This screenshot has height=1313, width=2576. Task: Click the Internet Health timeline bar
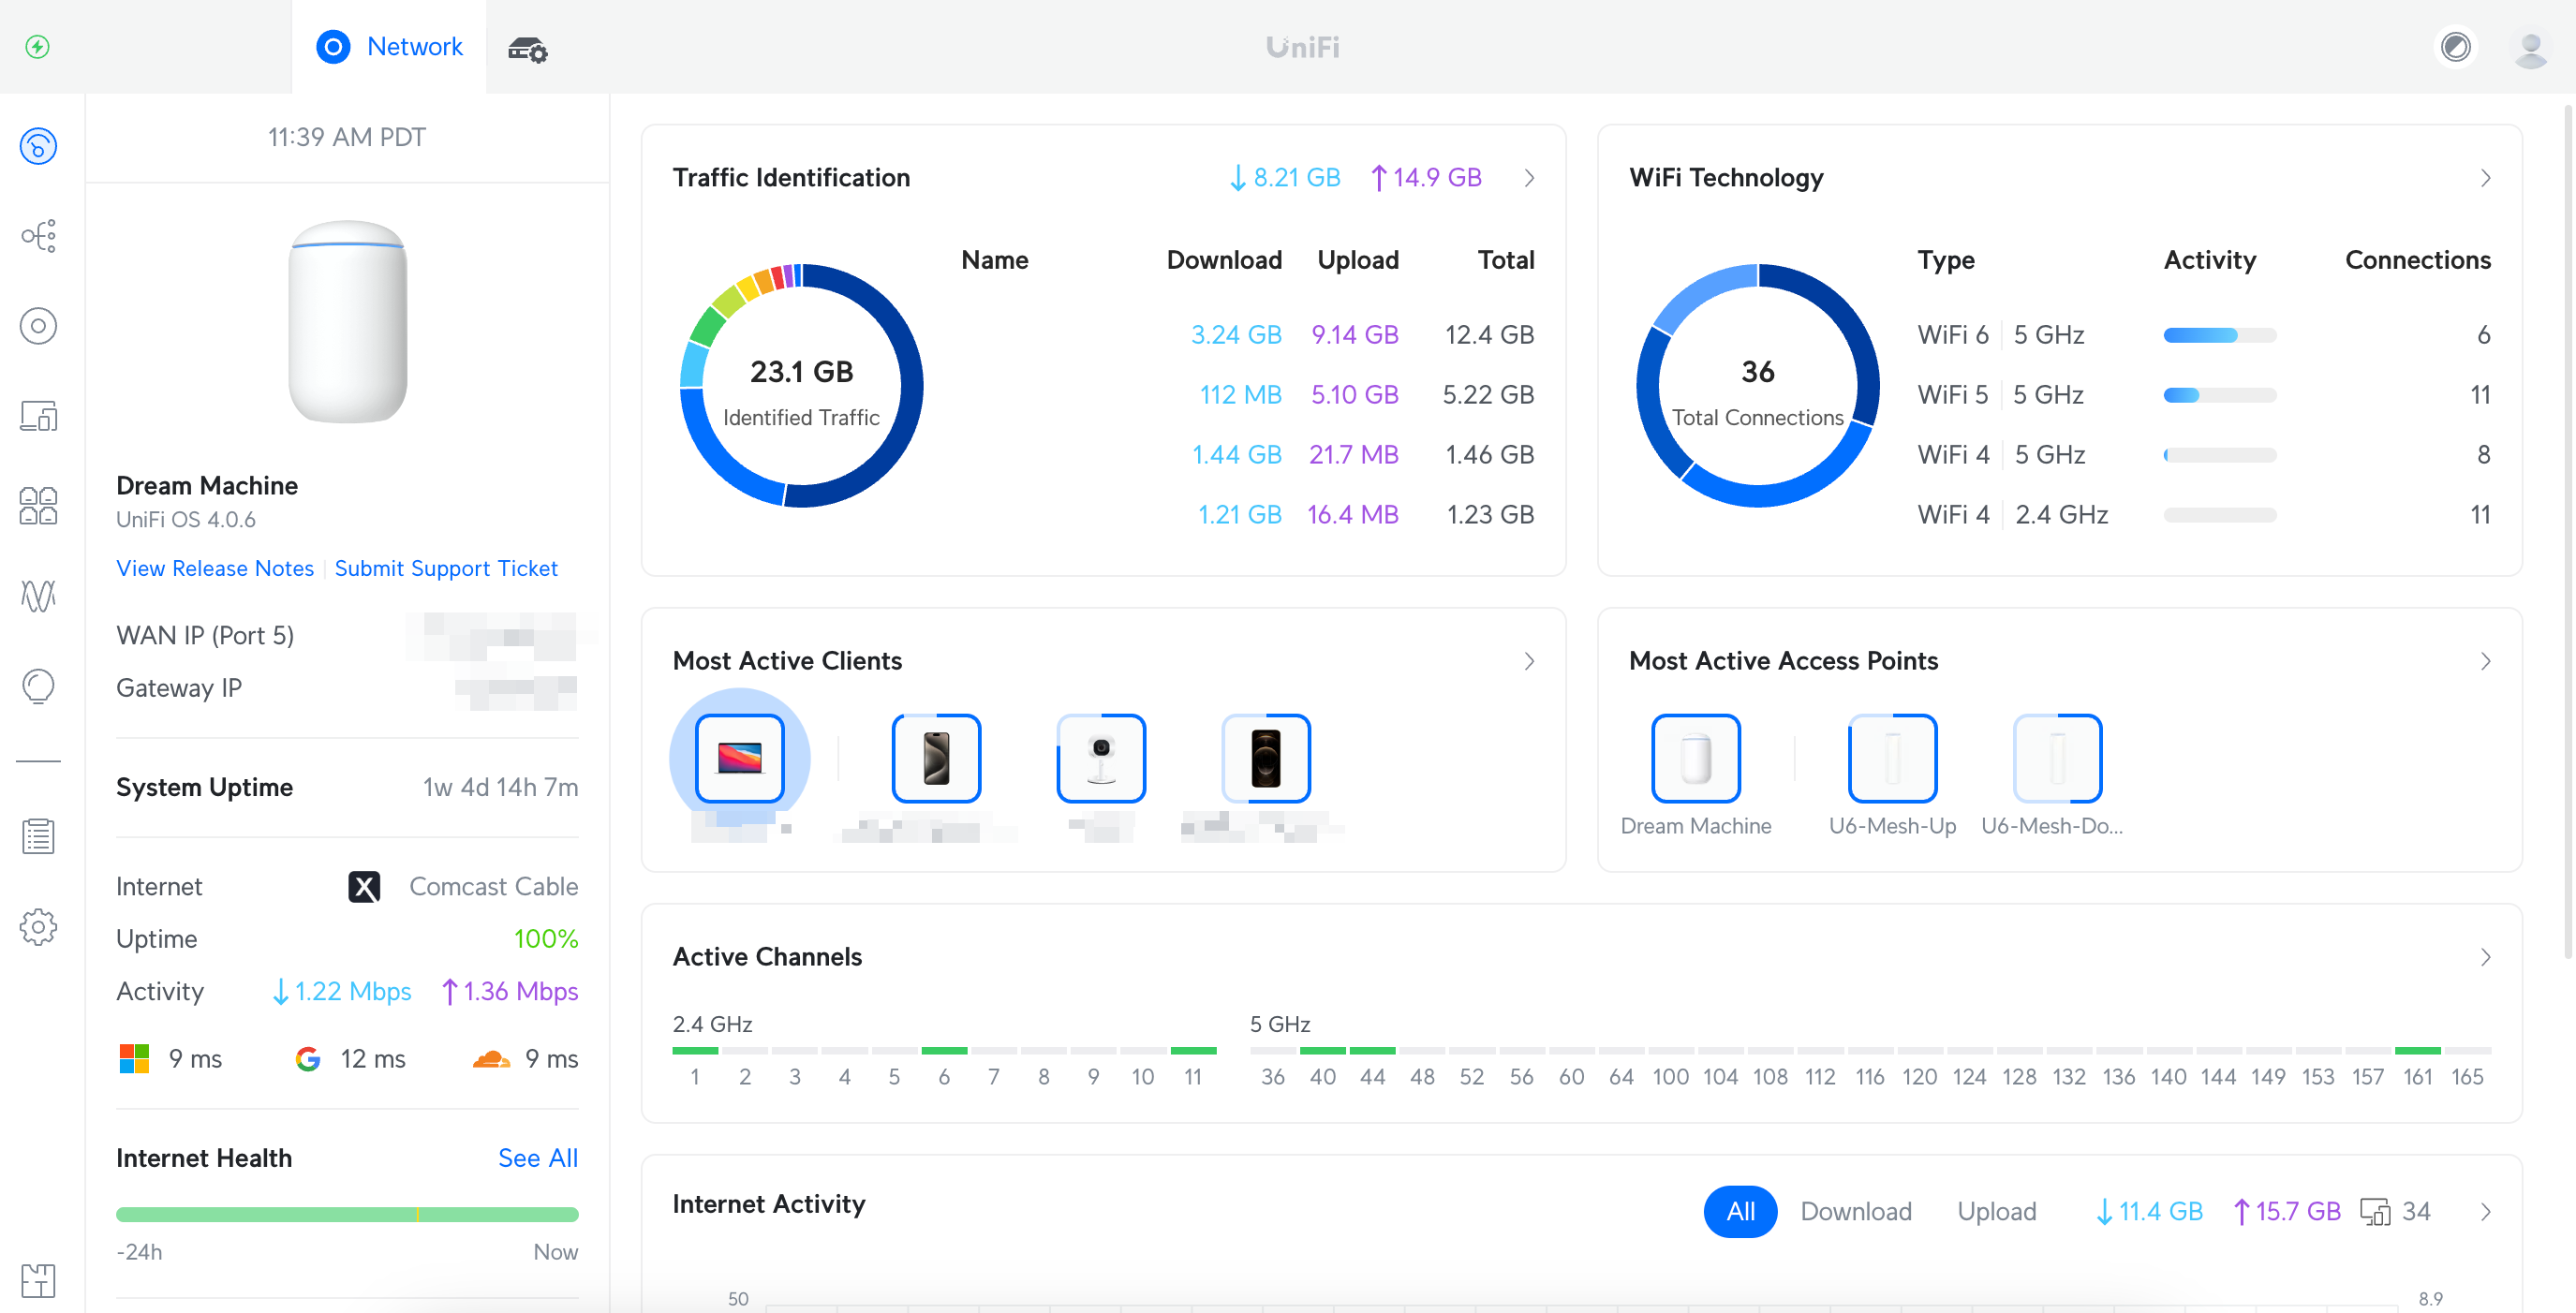pos(347,1214)
